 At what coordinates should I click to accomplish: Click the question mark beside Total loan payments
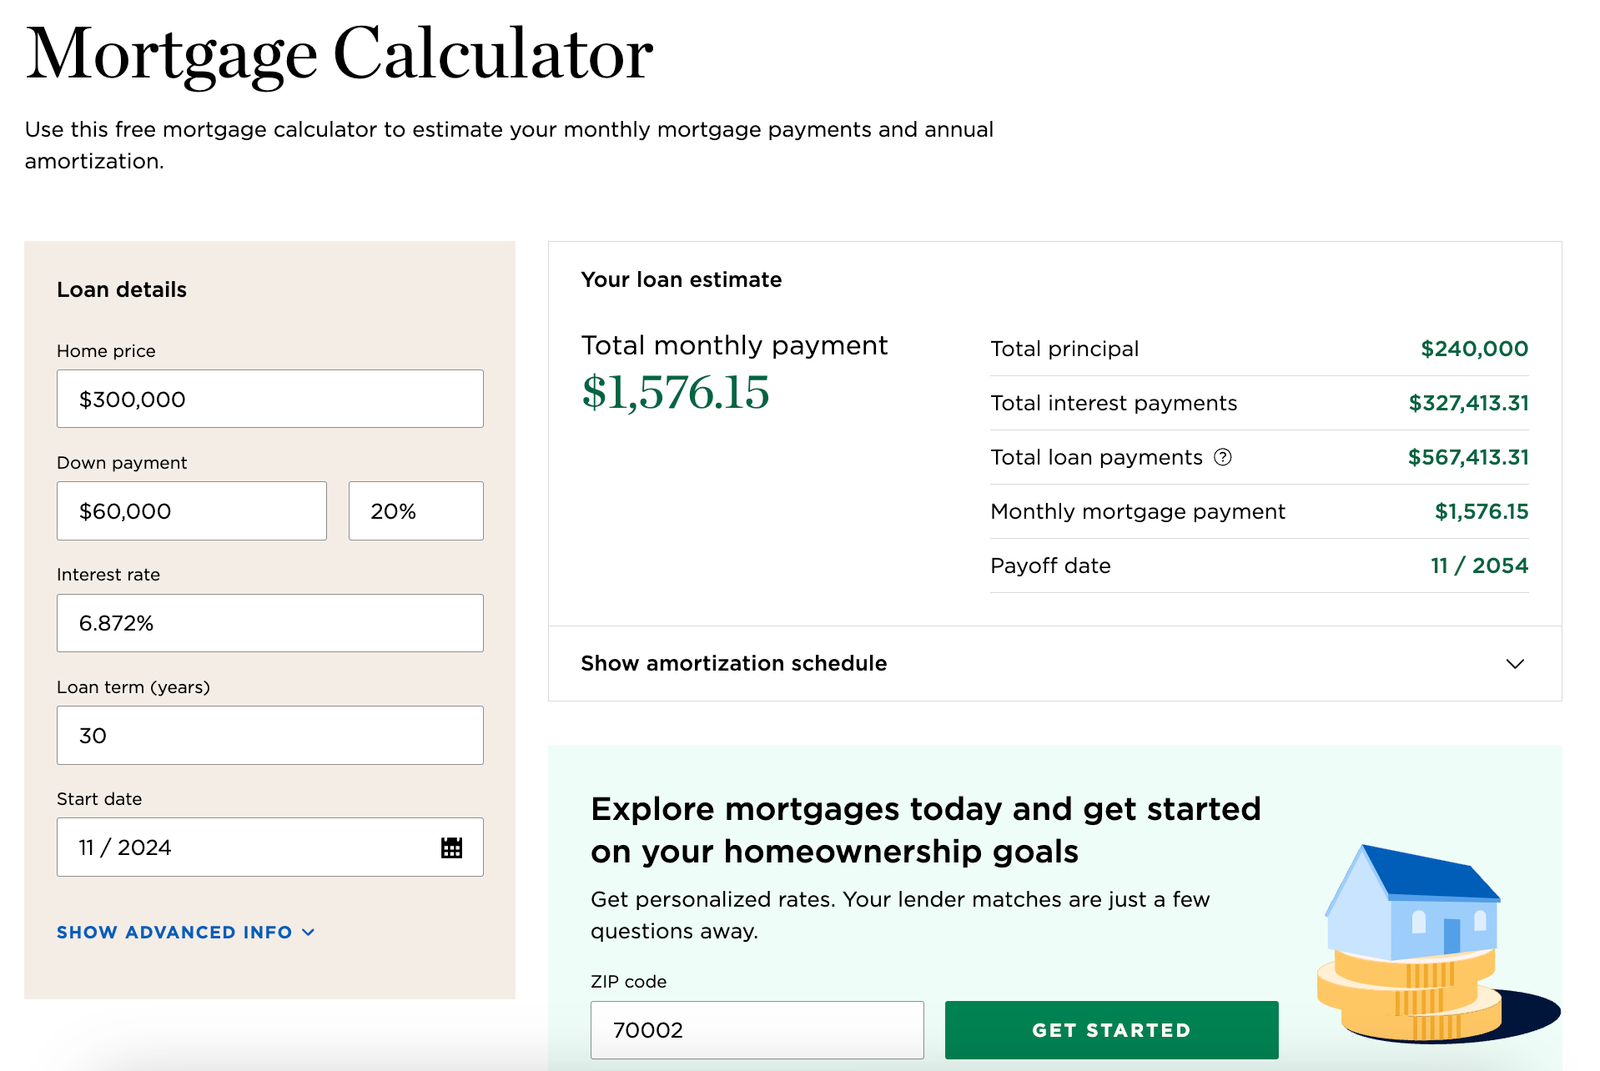pyautogui.click(x=1223, y=457)
